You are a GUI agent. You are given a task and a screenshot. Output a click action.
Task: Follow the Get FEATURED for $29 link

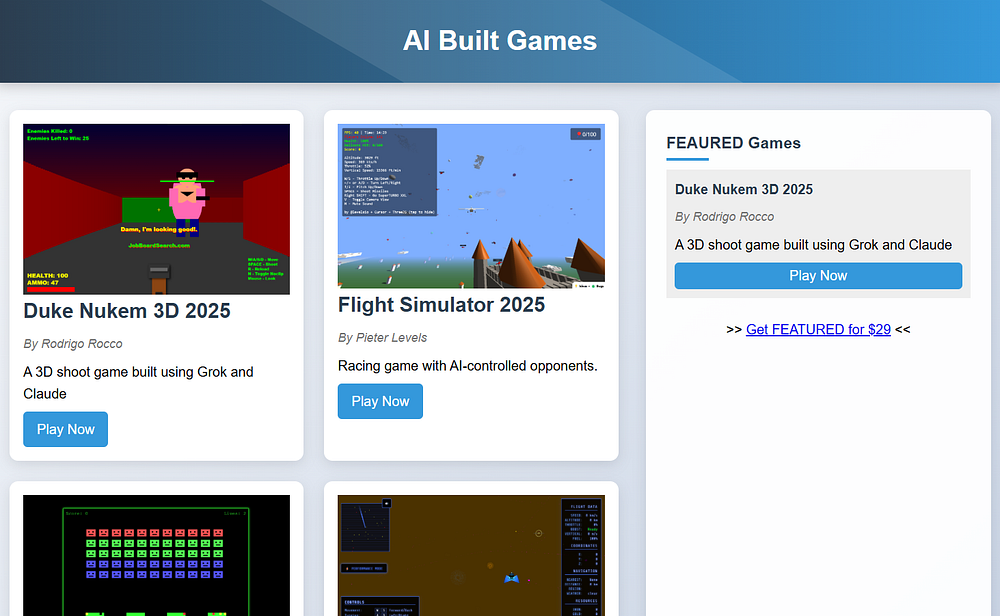[818, 329]
